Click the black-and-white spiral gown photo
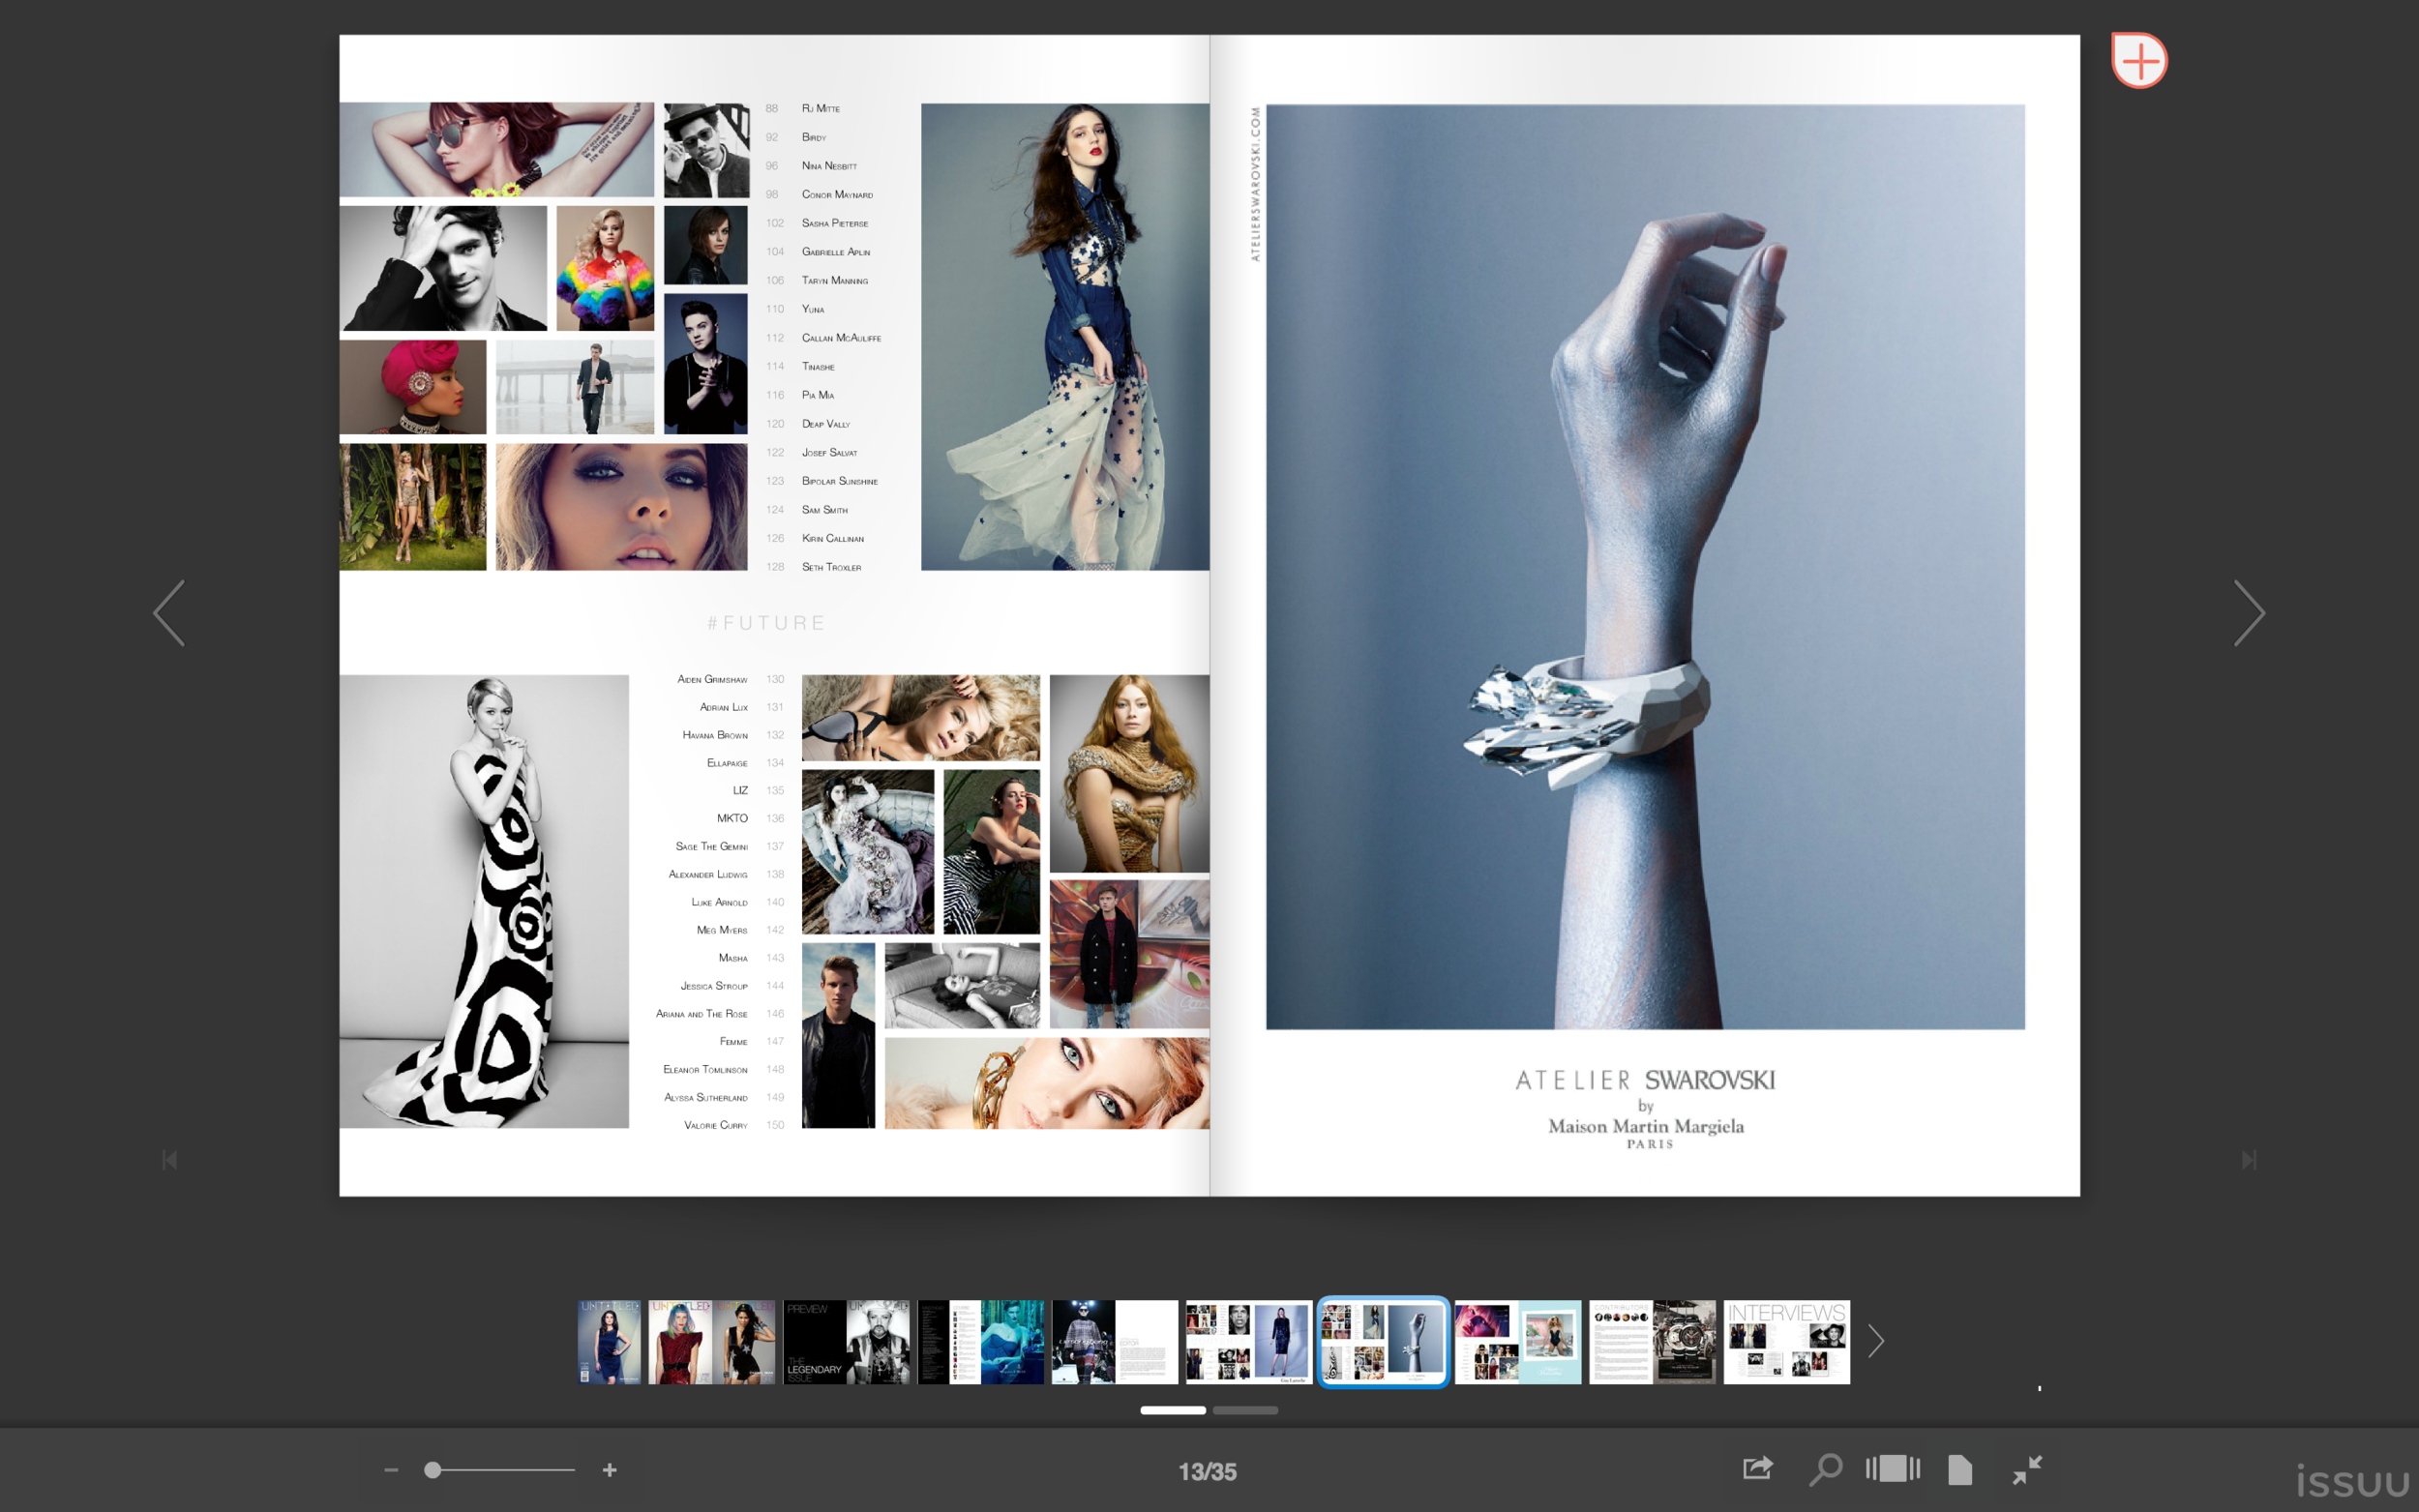Image resolution: width=2419 pixels, height=1512 pixels. (x=484, y=902)
